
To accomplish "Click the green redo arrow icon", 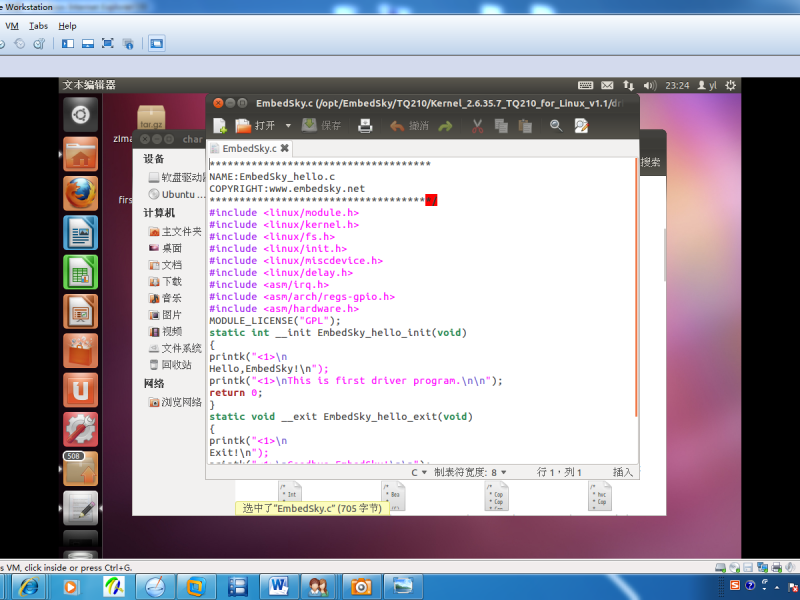I will [x=445, y=126].
